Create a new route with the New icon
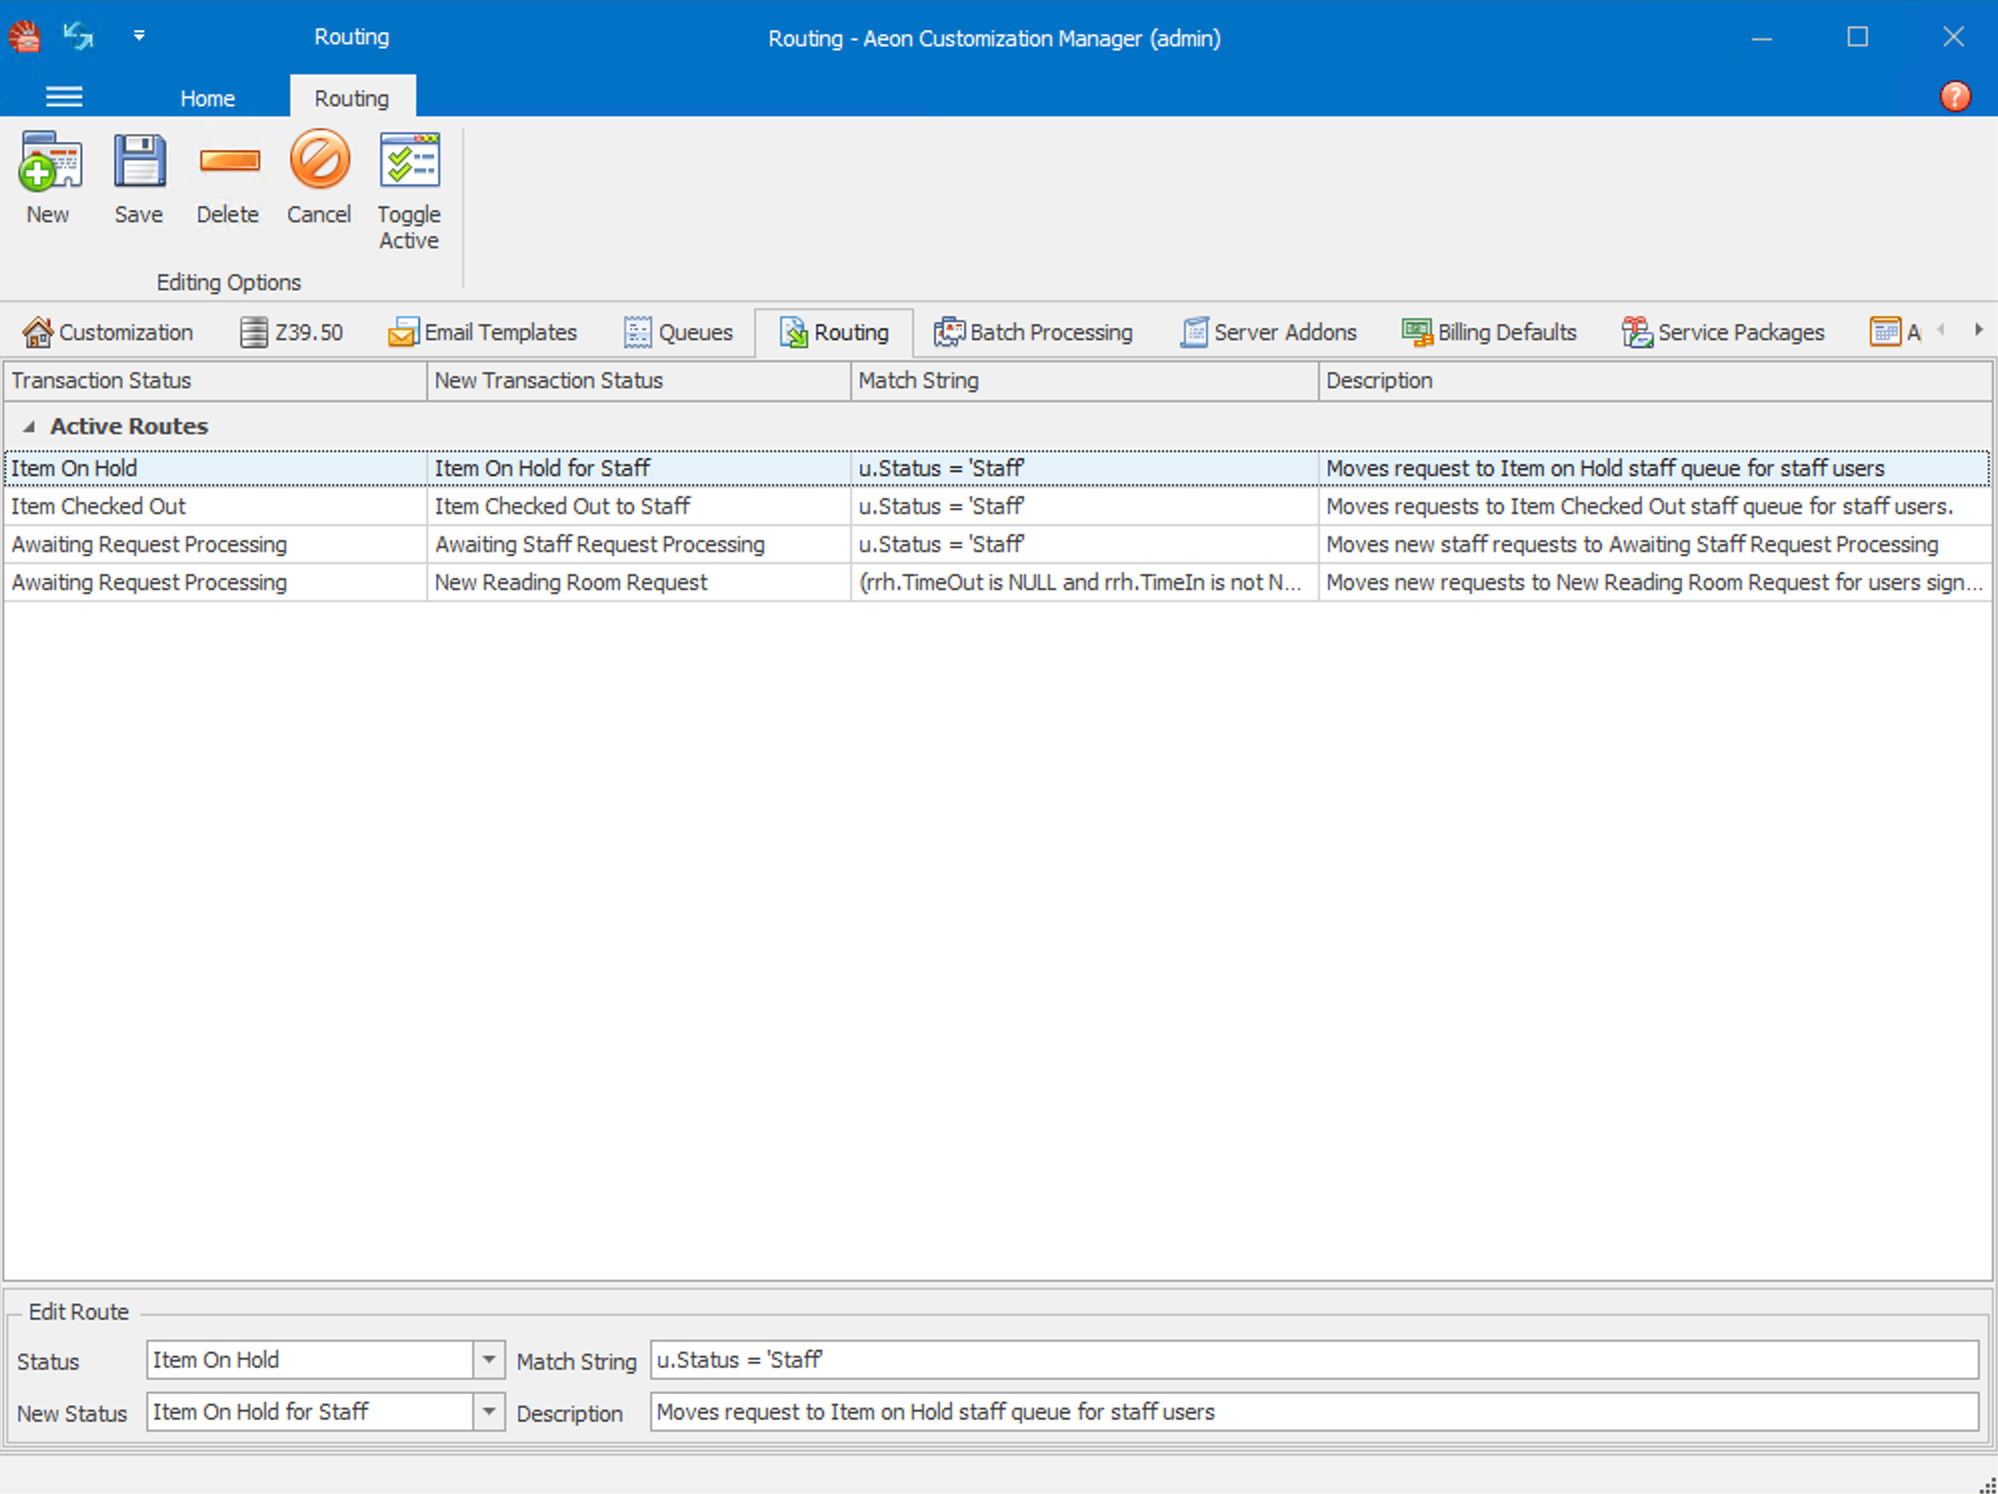The width and height of the screenshot is (1998, 1494). (47, 180)
